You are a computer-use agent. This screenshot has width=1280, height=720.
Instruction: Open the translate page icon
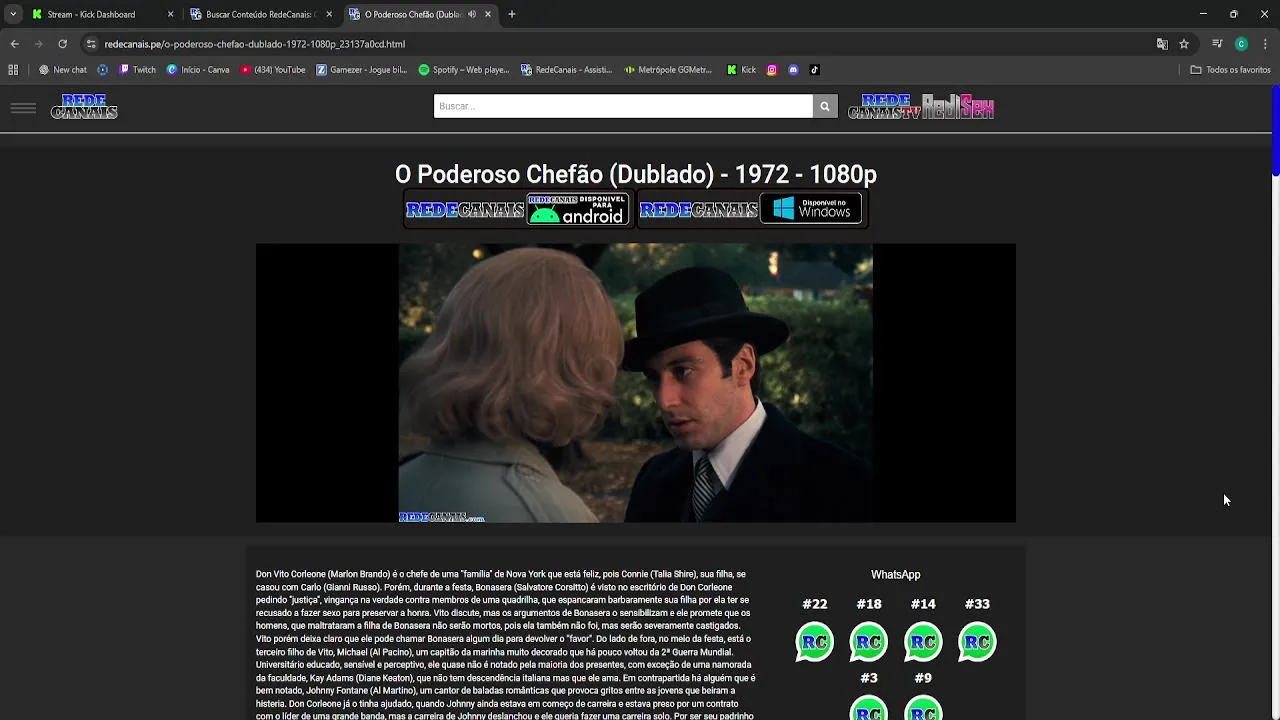coord(1162,44)
